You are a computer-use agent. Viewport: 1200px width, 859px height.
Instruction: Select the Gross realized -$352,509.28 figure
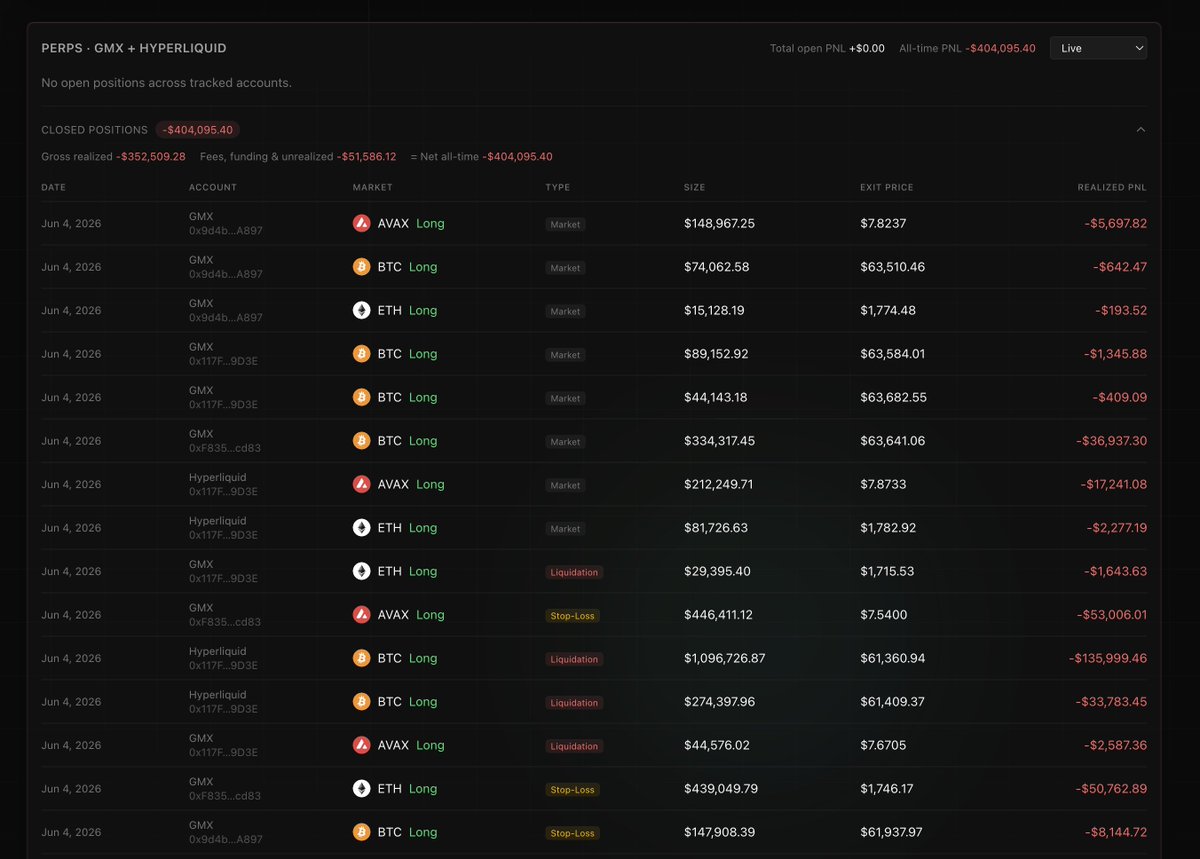point(151,157)
